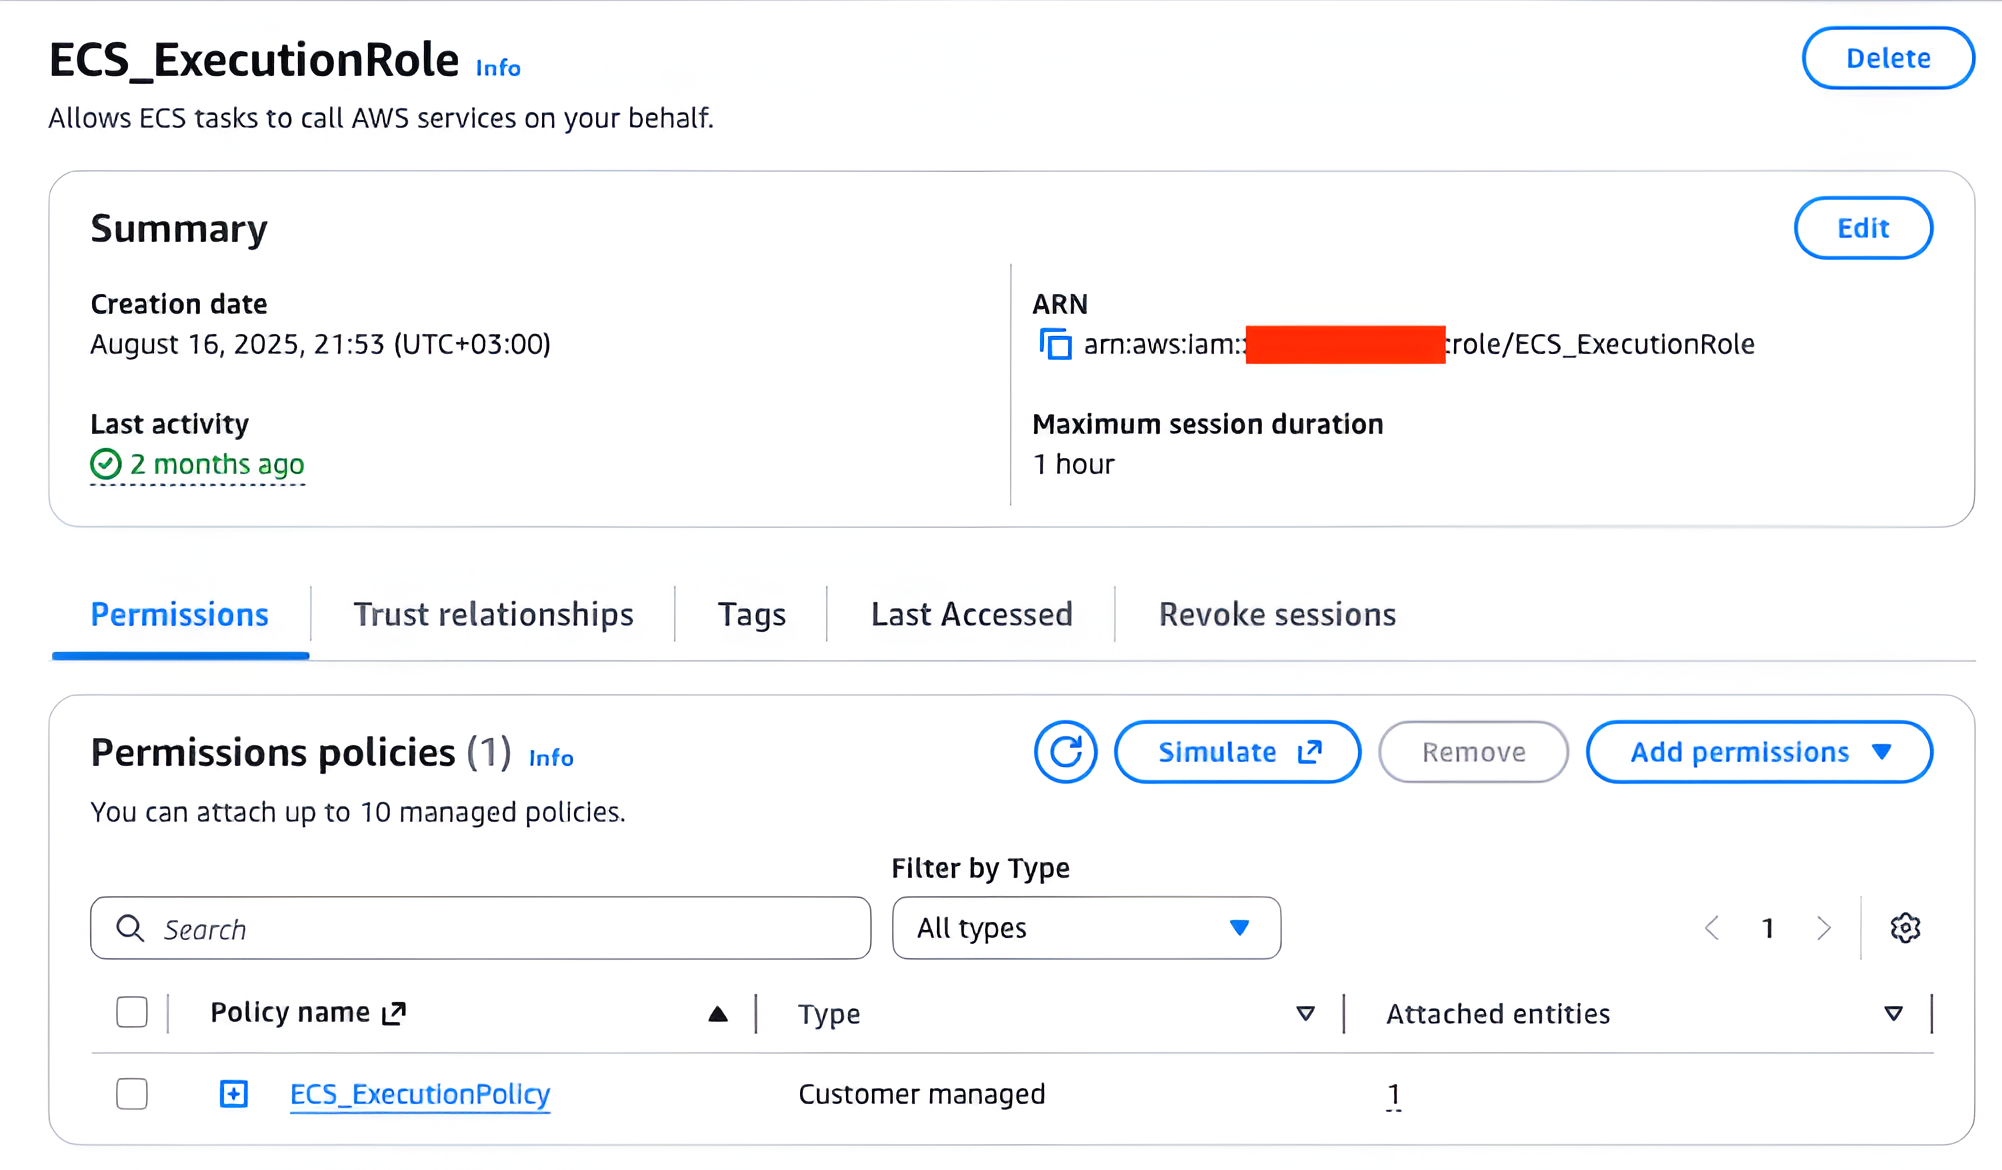The image size is (2002, 1170).
Task: Refresh the permissions policies list
Action: [1065, 752]
